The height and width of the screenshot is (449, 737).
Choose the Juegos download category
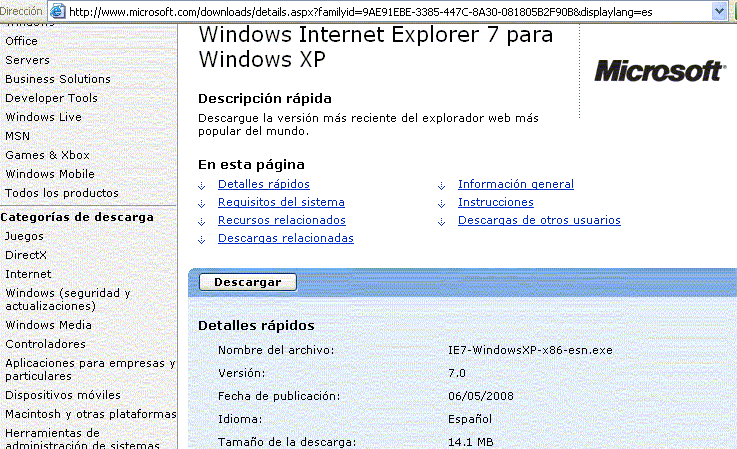pos(24,236)
